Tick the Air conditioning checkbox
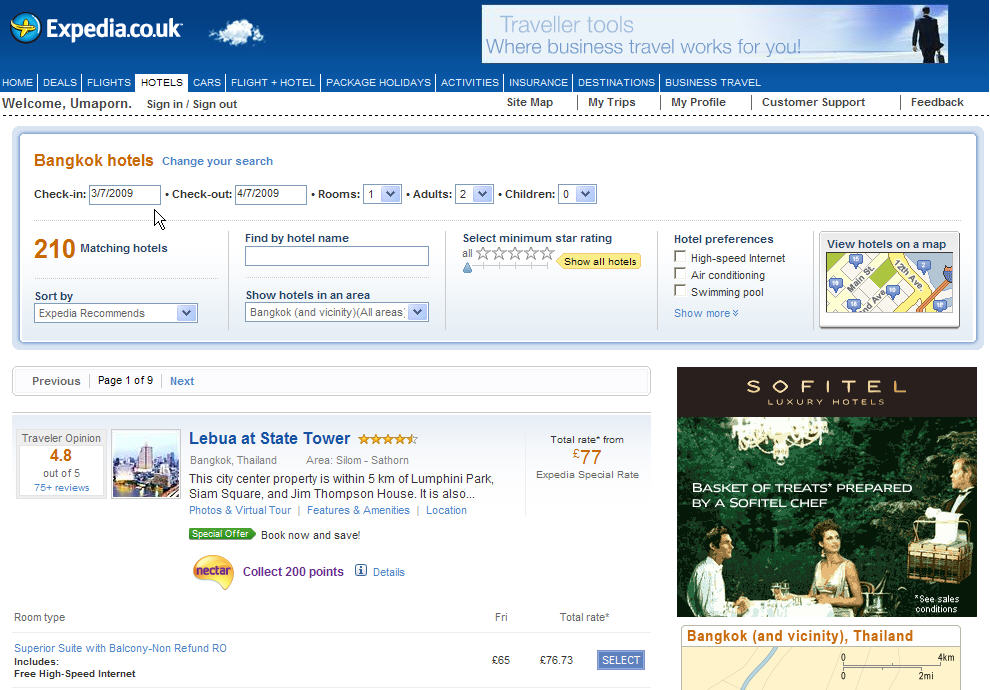990x690 pixels. [680, 273]
